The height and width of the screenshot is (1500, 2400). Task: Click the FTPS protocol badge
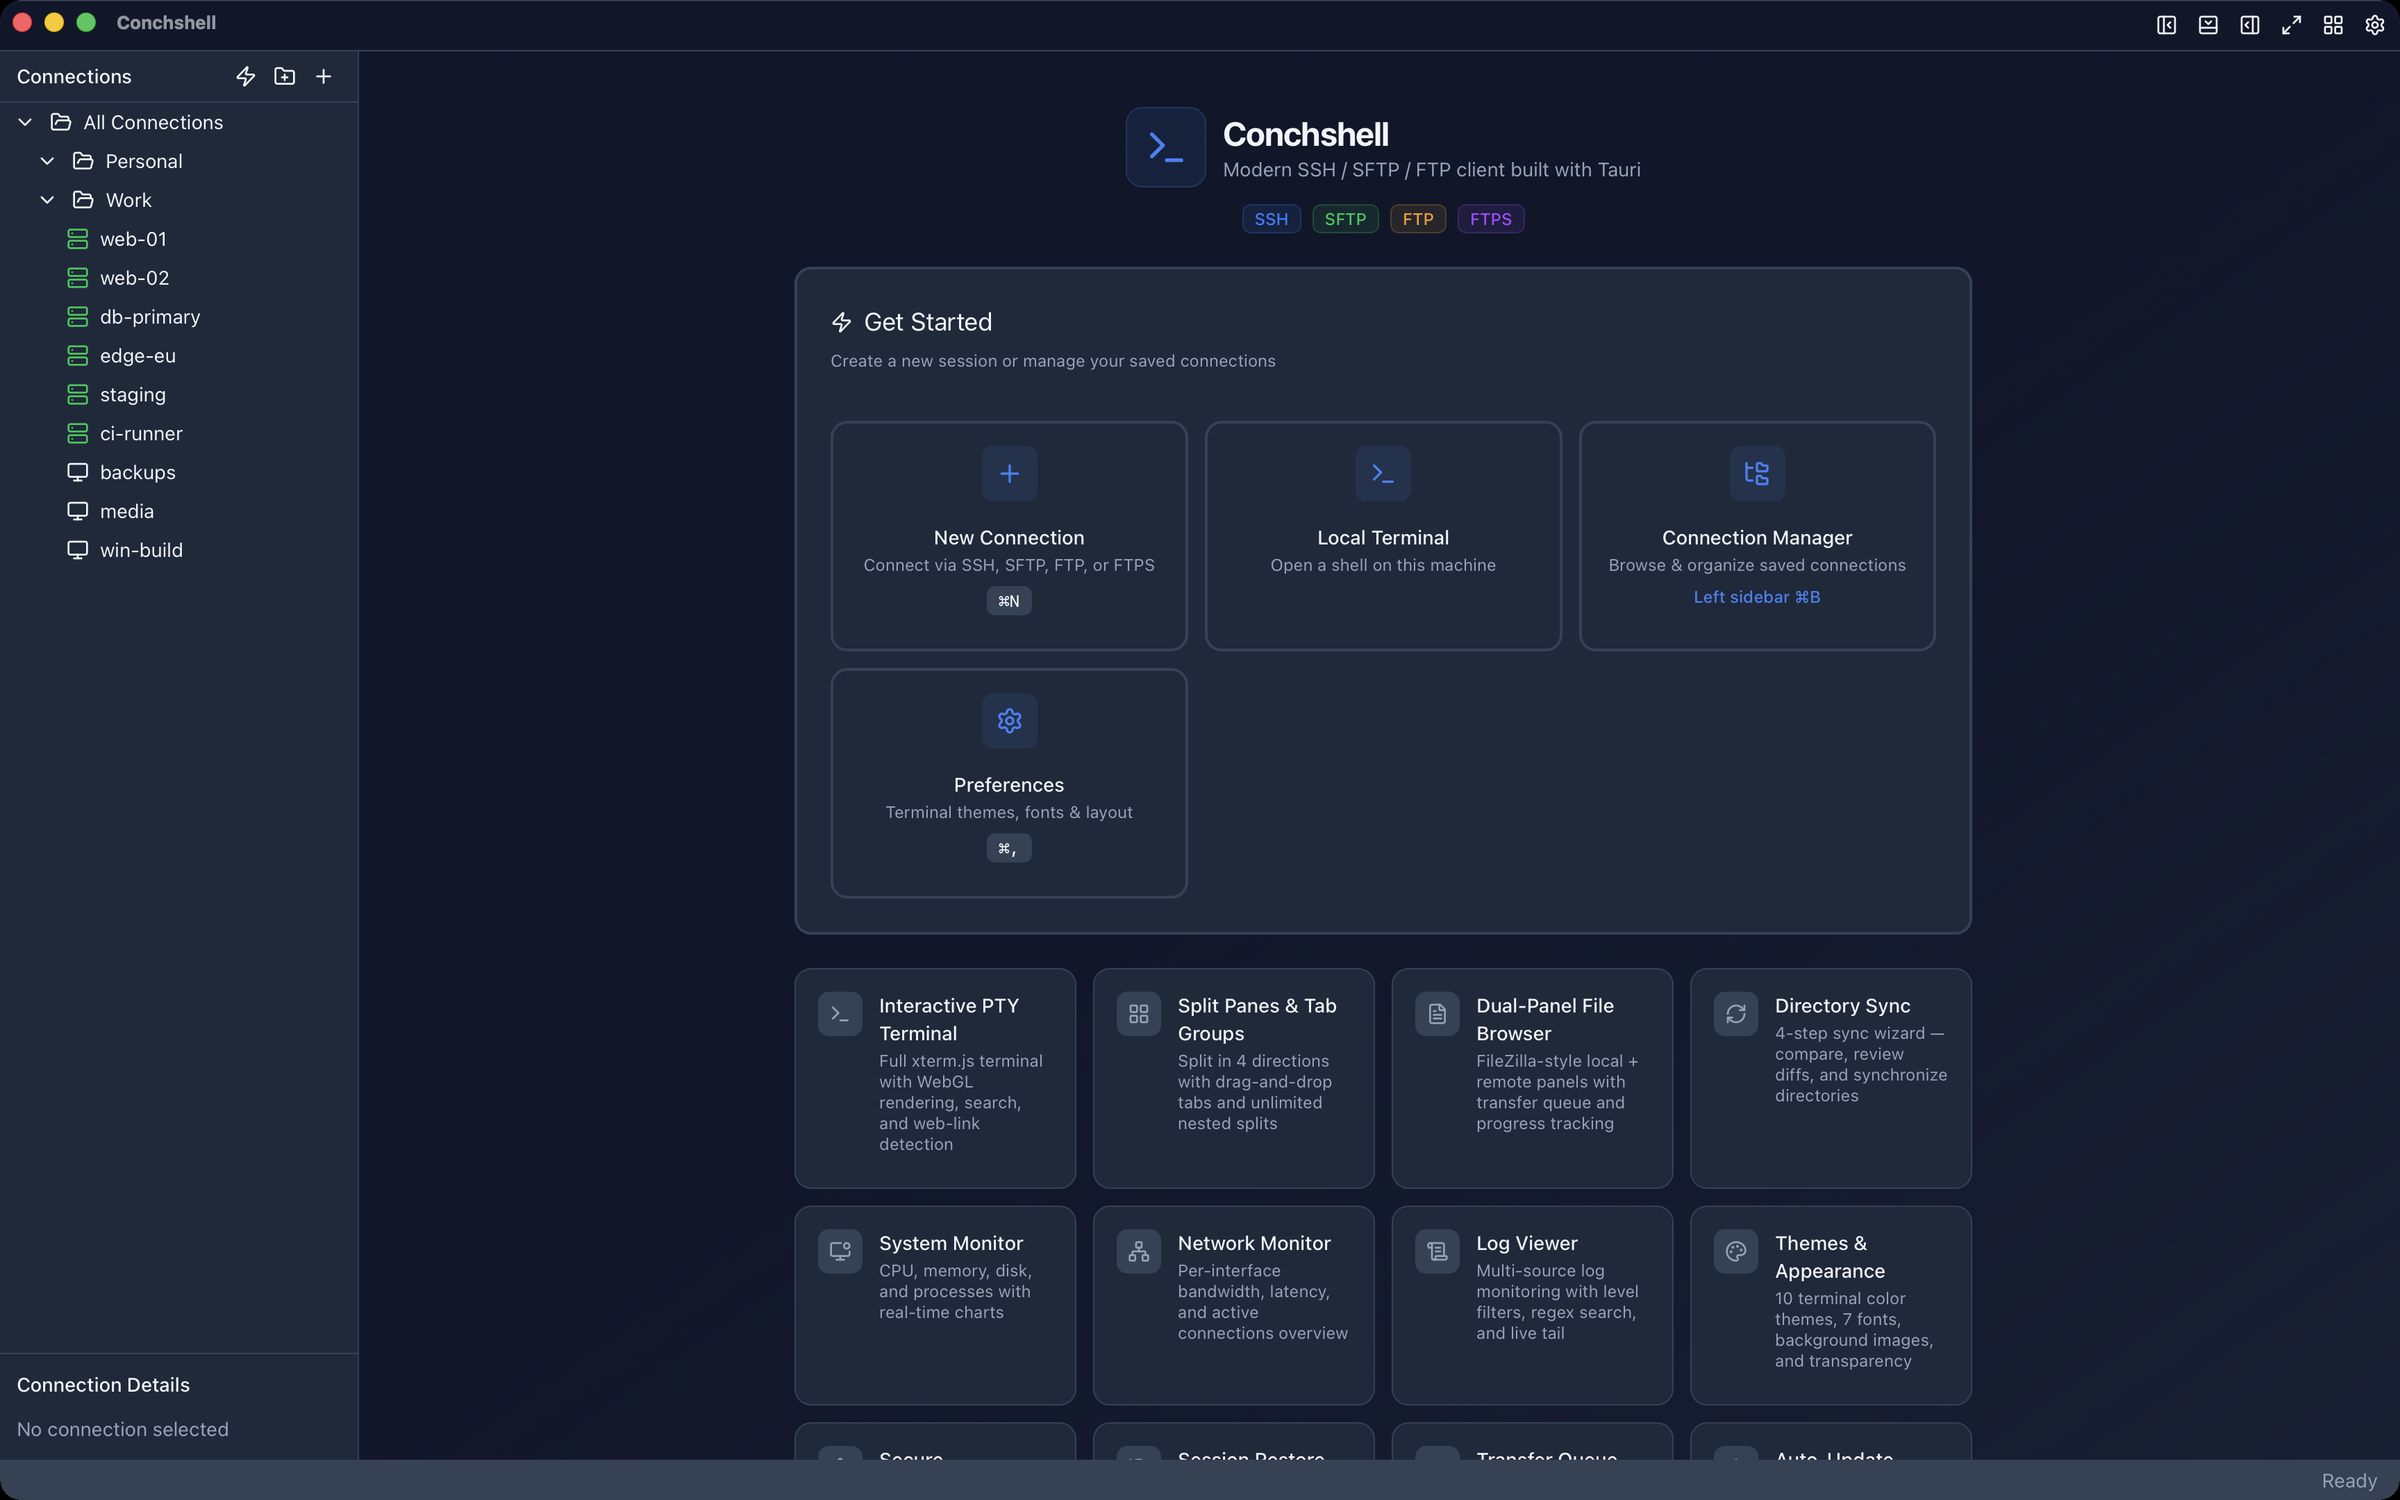pos(1490,219)
